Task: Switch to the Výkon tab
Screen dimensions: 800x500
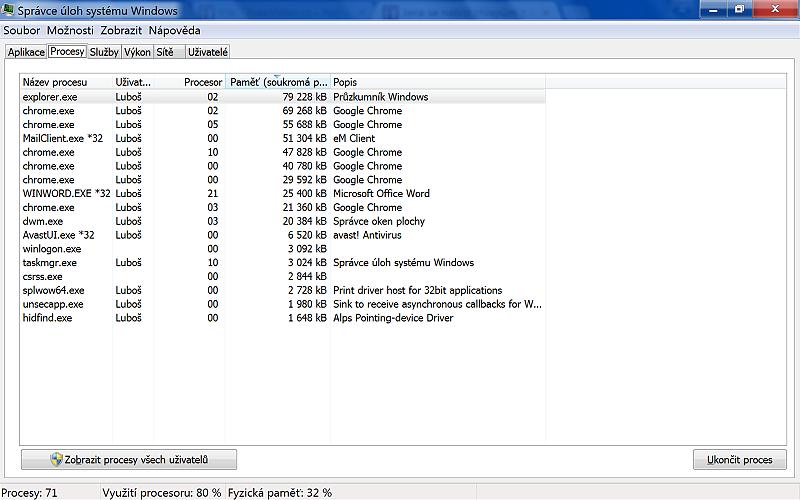Action: [x=137, y=52]
